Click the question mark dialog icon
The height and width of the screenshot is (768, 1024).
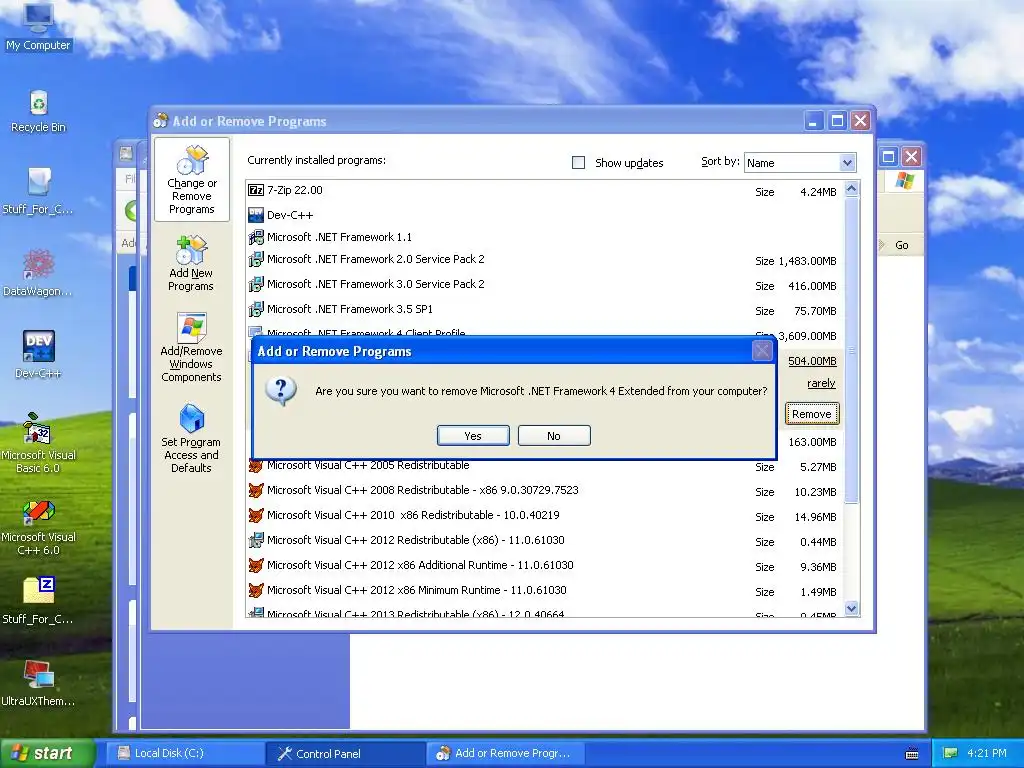pyautogui.click(x=281, y=391)
